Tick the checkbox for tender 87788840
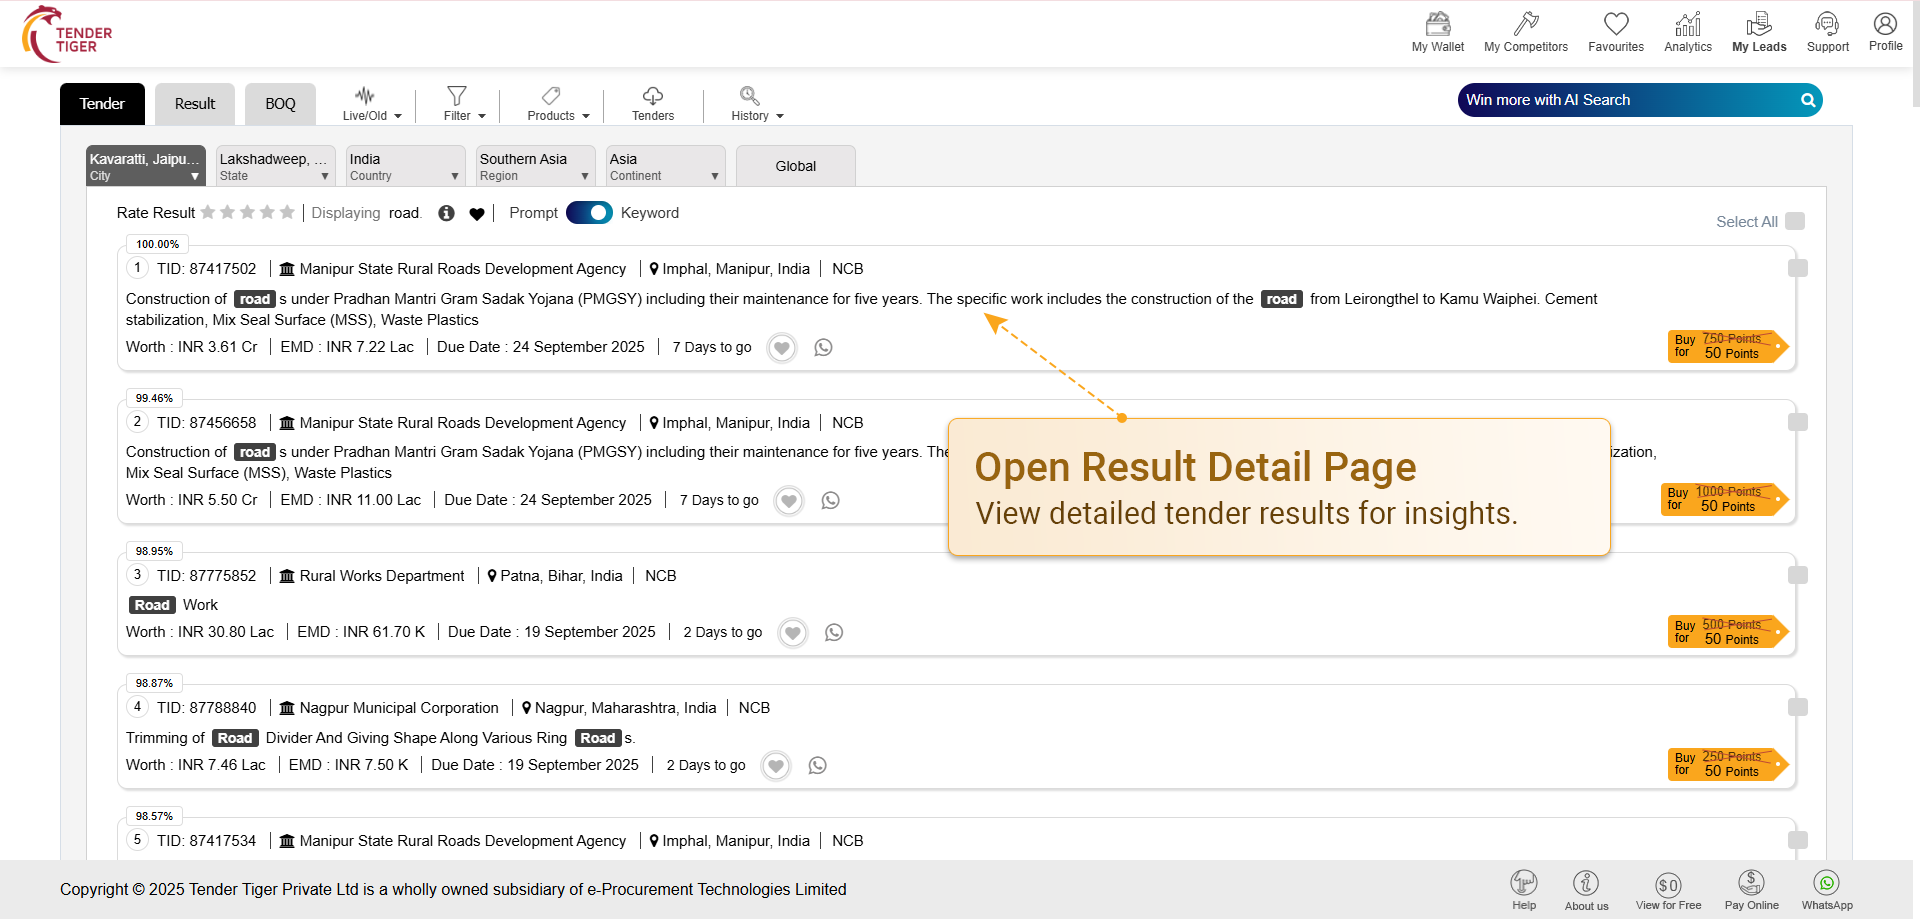The image size is (1920, 919). tap(1797, 708)
